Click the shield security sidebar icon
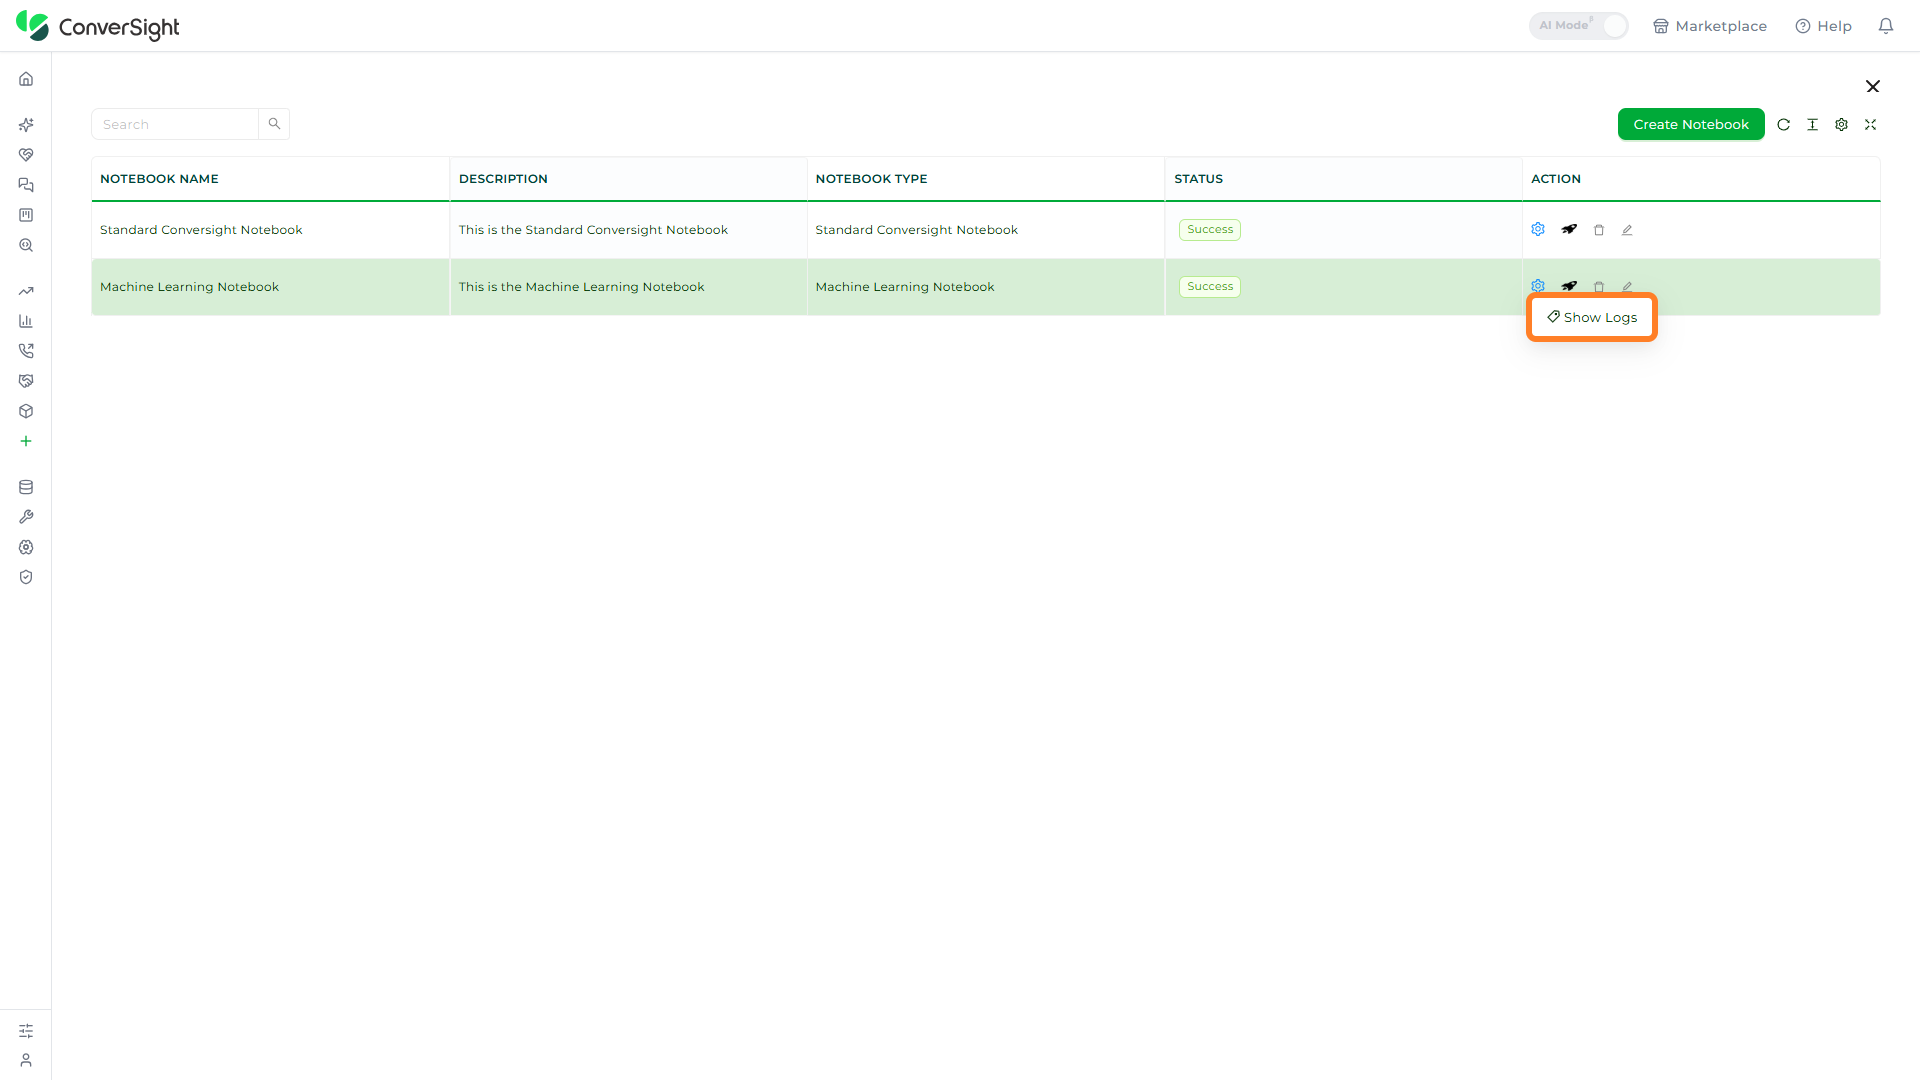 [x=26, y=577]
